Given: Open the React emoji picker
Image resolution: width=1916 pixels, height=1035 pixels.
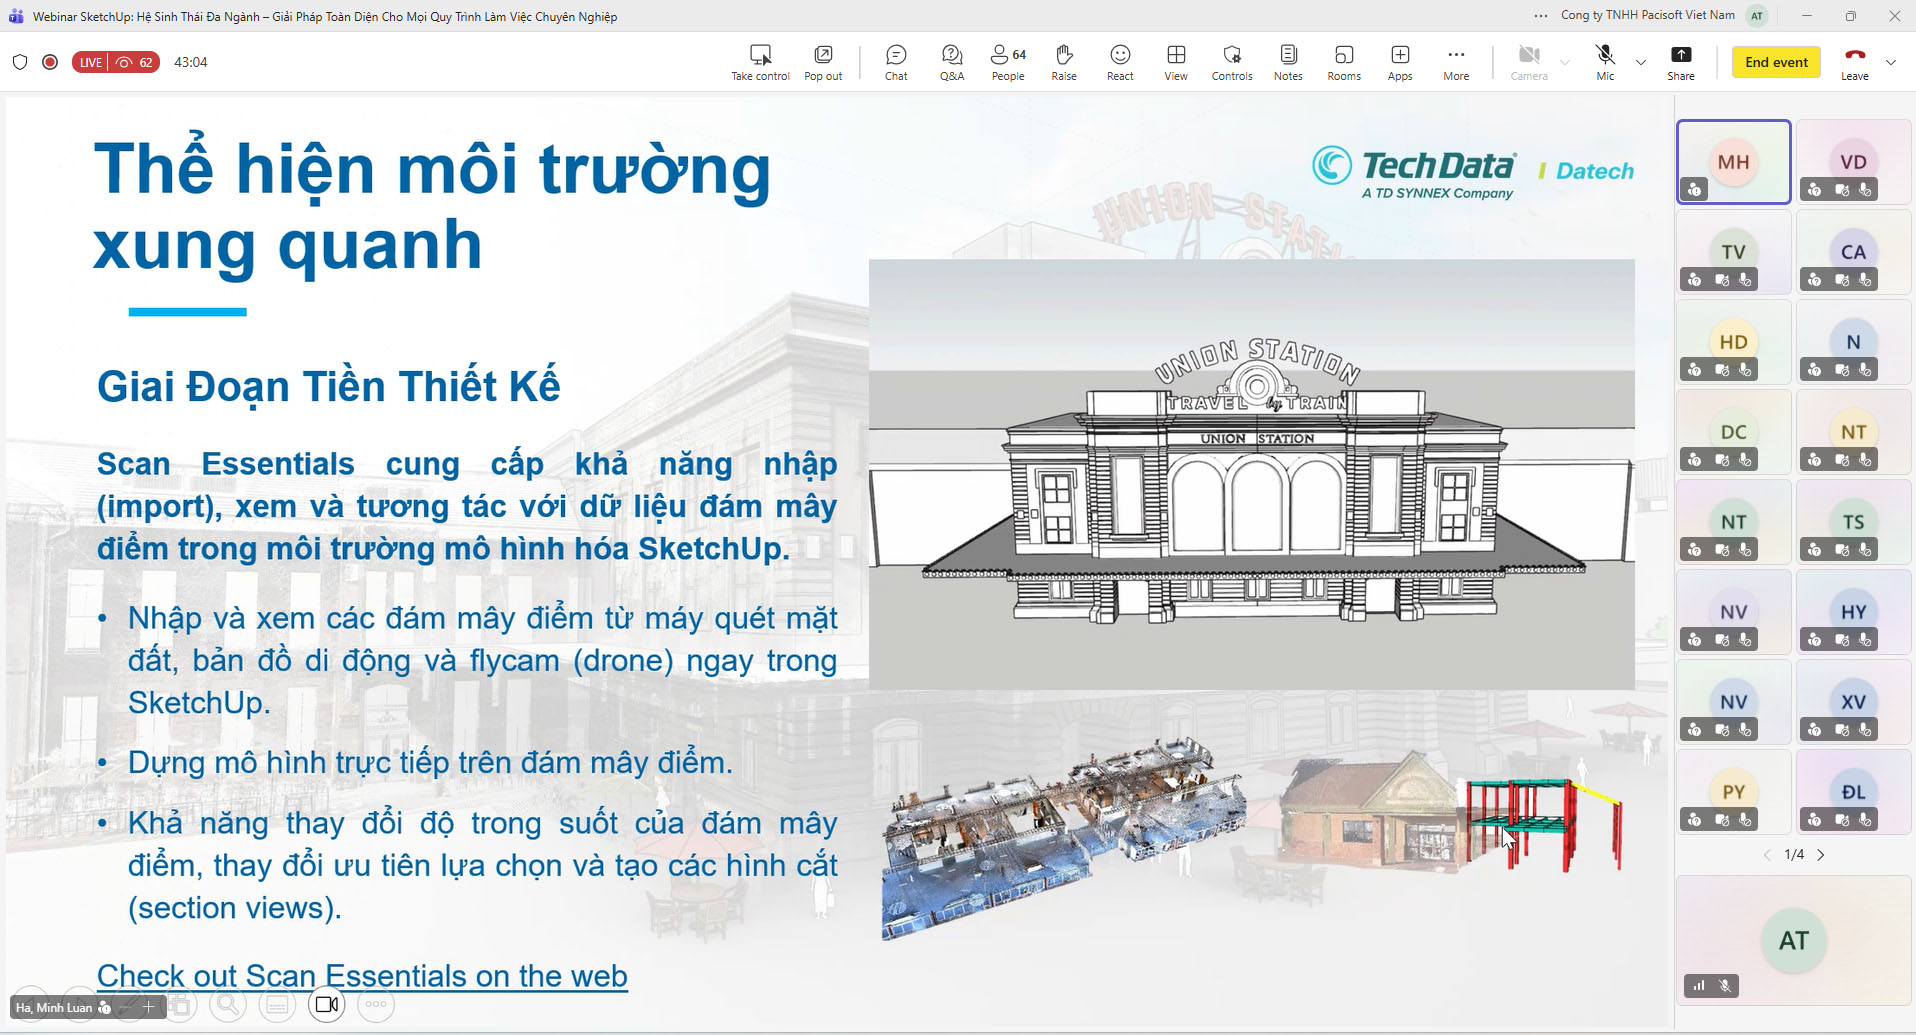Looking at the screenshot, I should pyautogui.click(x=1120, y=62).
